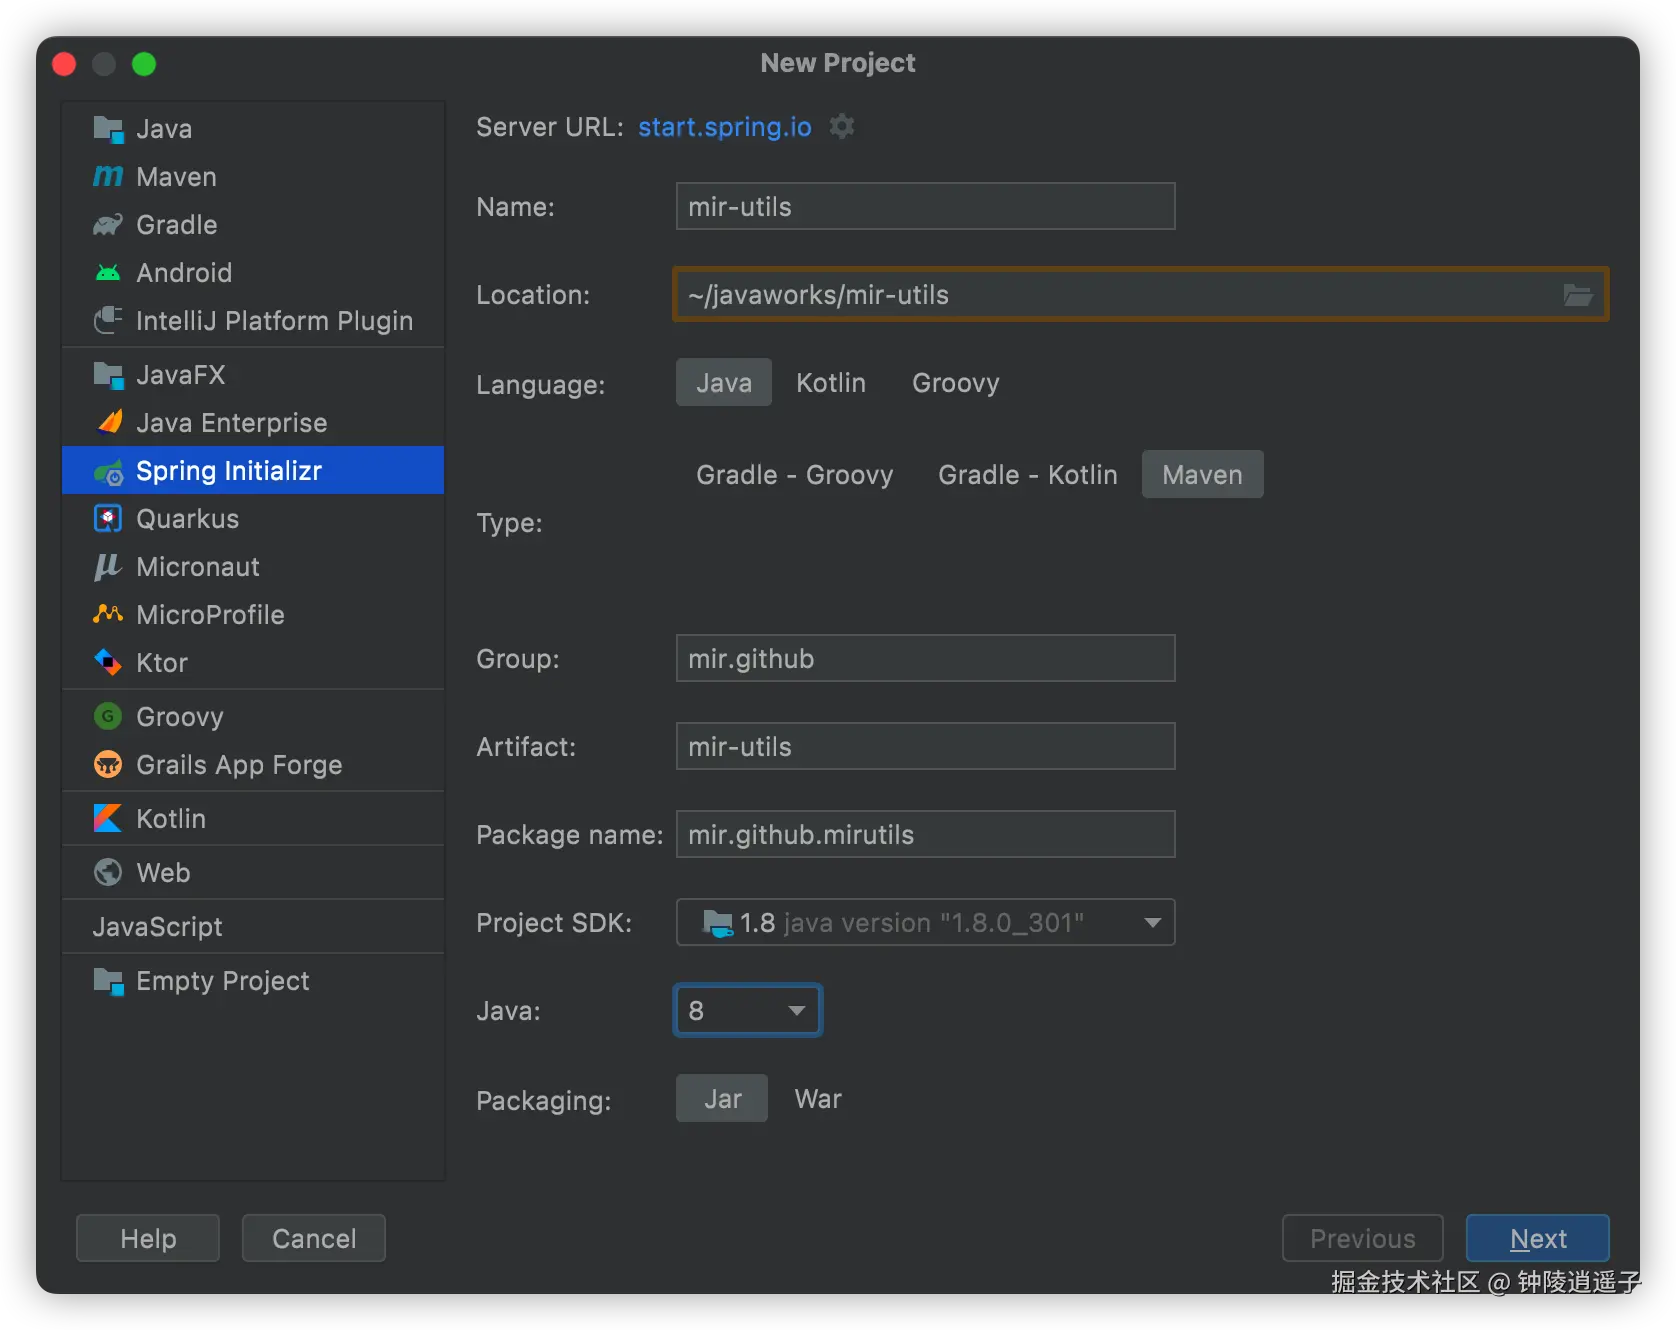This screenshot has height=1330, width=1676.
Task: Choose Kotlin as the project language
Action: (x=830, y=383)
